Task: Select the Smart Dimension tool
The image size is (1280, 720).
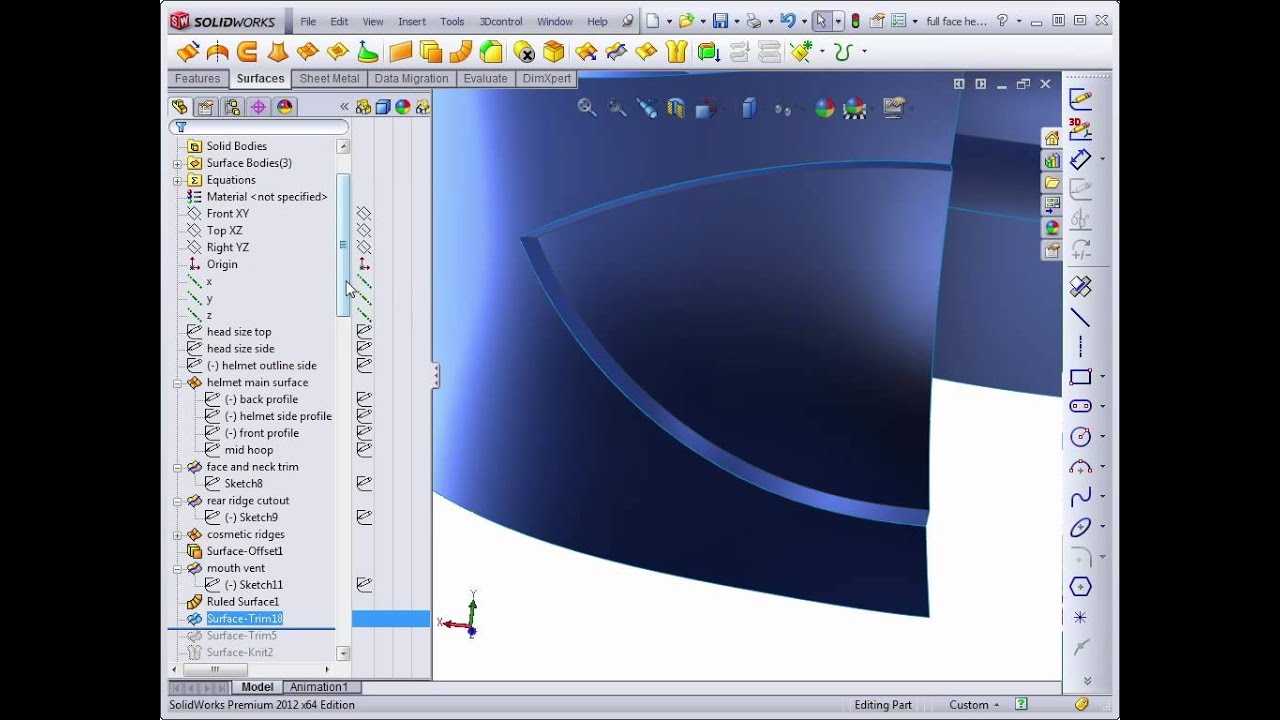Action: [1080, 159]
